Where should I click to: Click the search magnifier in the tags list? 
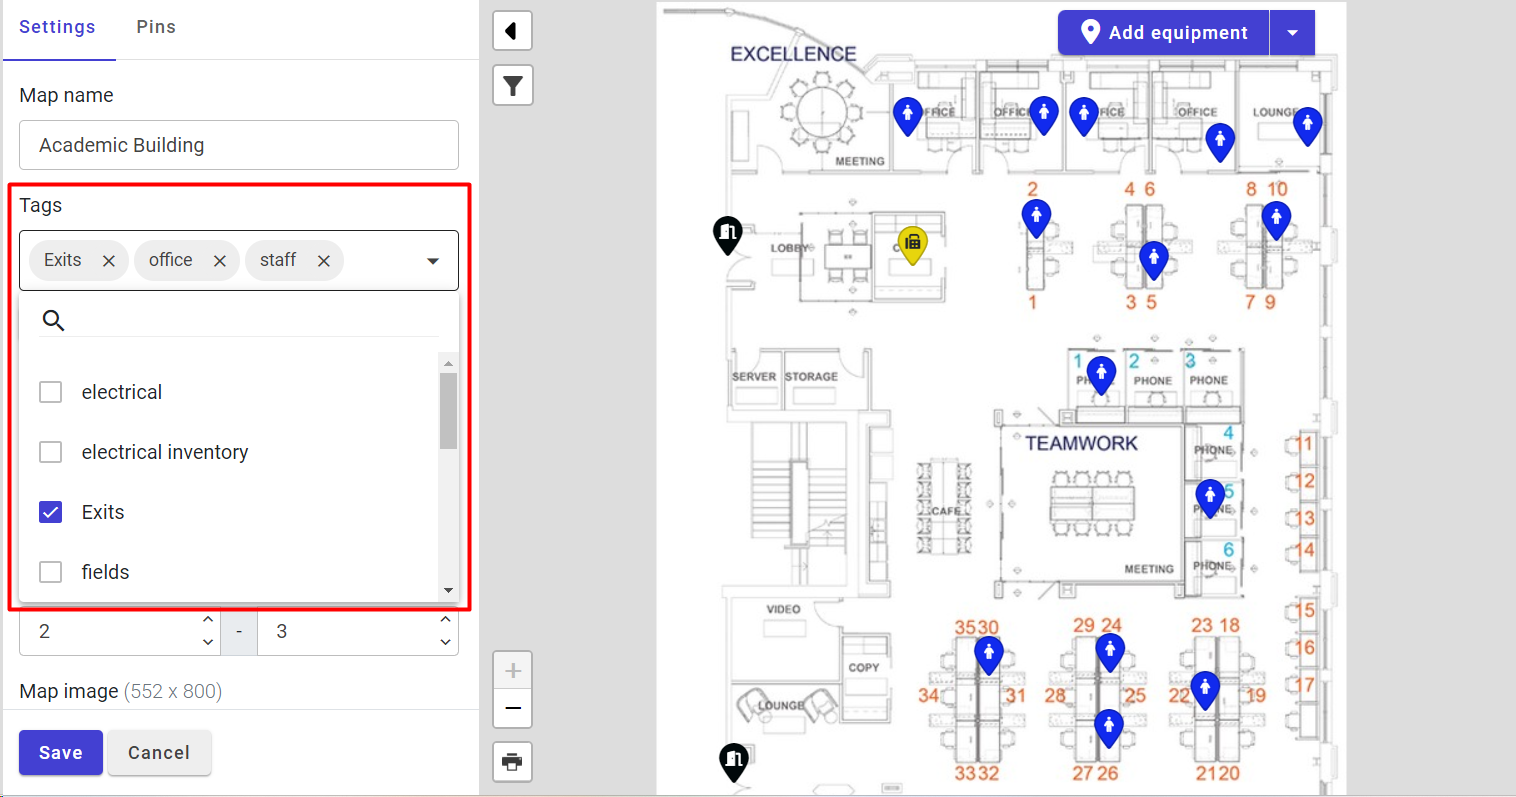point(54,320)
